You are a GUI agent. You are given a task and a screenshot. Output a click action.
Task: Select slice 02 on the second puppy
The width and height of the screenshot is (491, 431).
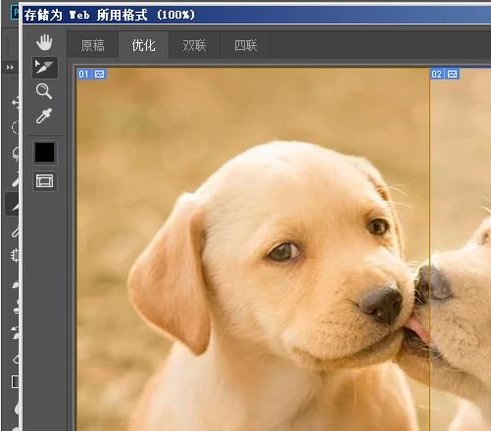click(461, 249)
